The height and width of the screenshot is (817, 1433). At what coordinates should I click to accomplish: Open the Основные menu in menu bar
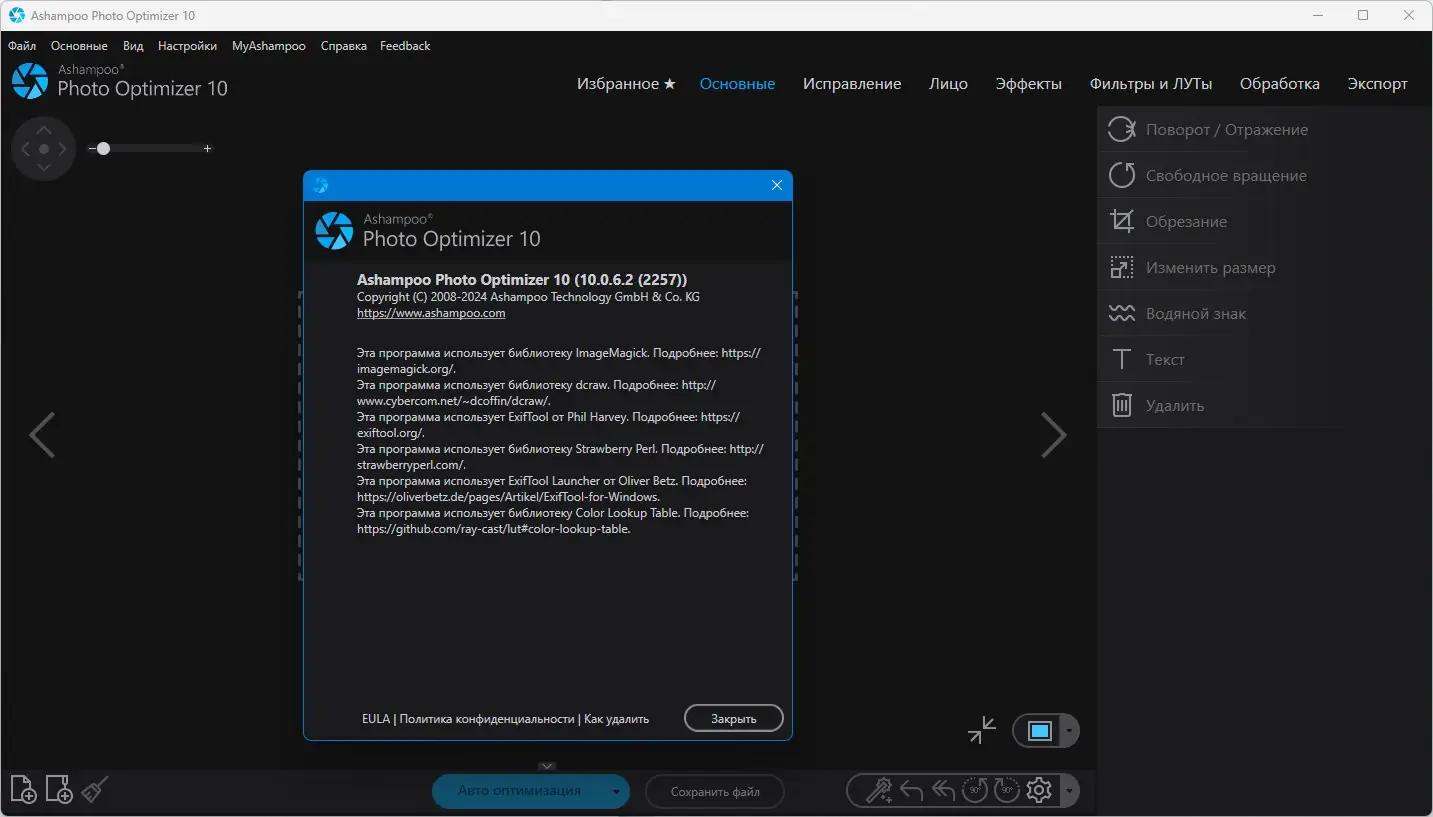[79, 46]
